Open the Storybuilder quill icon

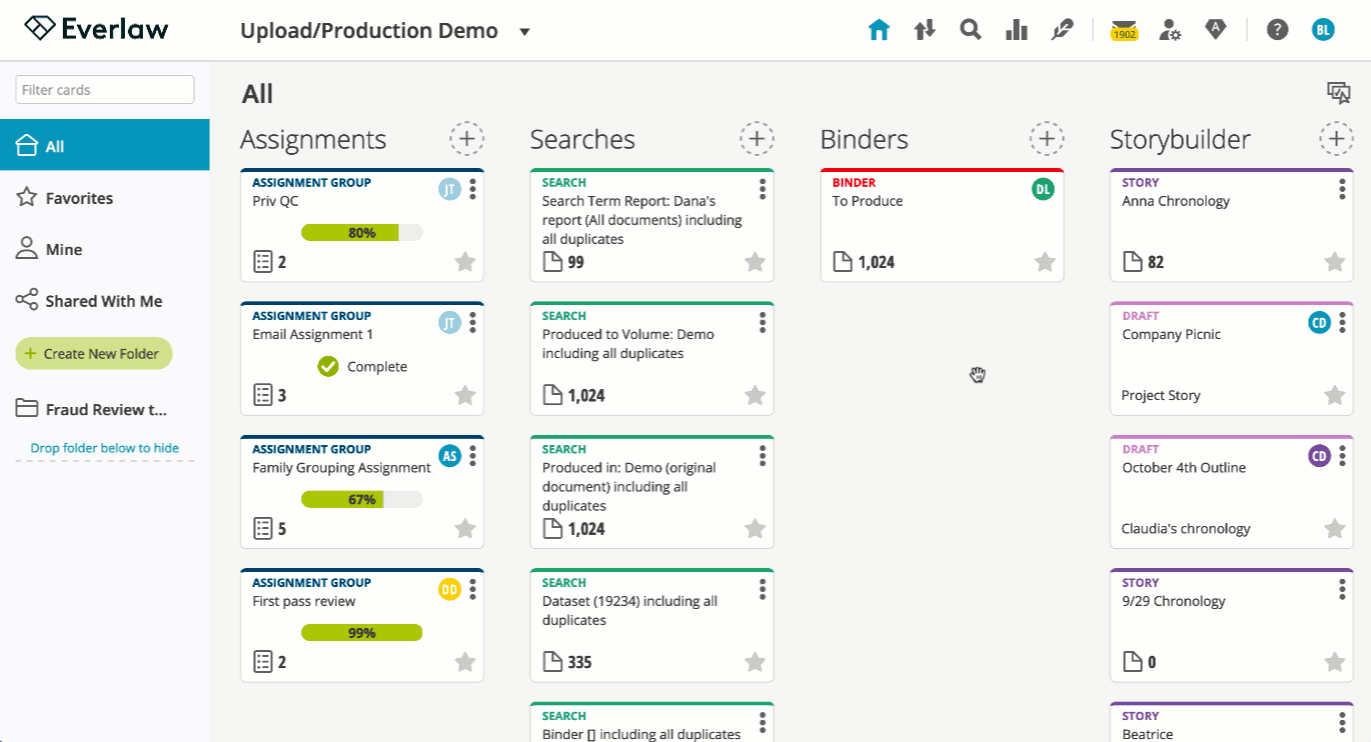[x=1062, y=30]
